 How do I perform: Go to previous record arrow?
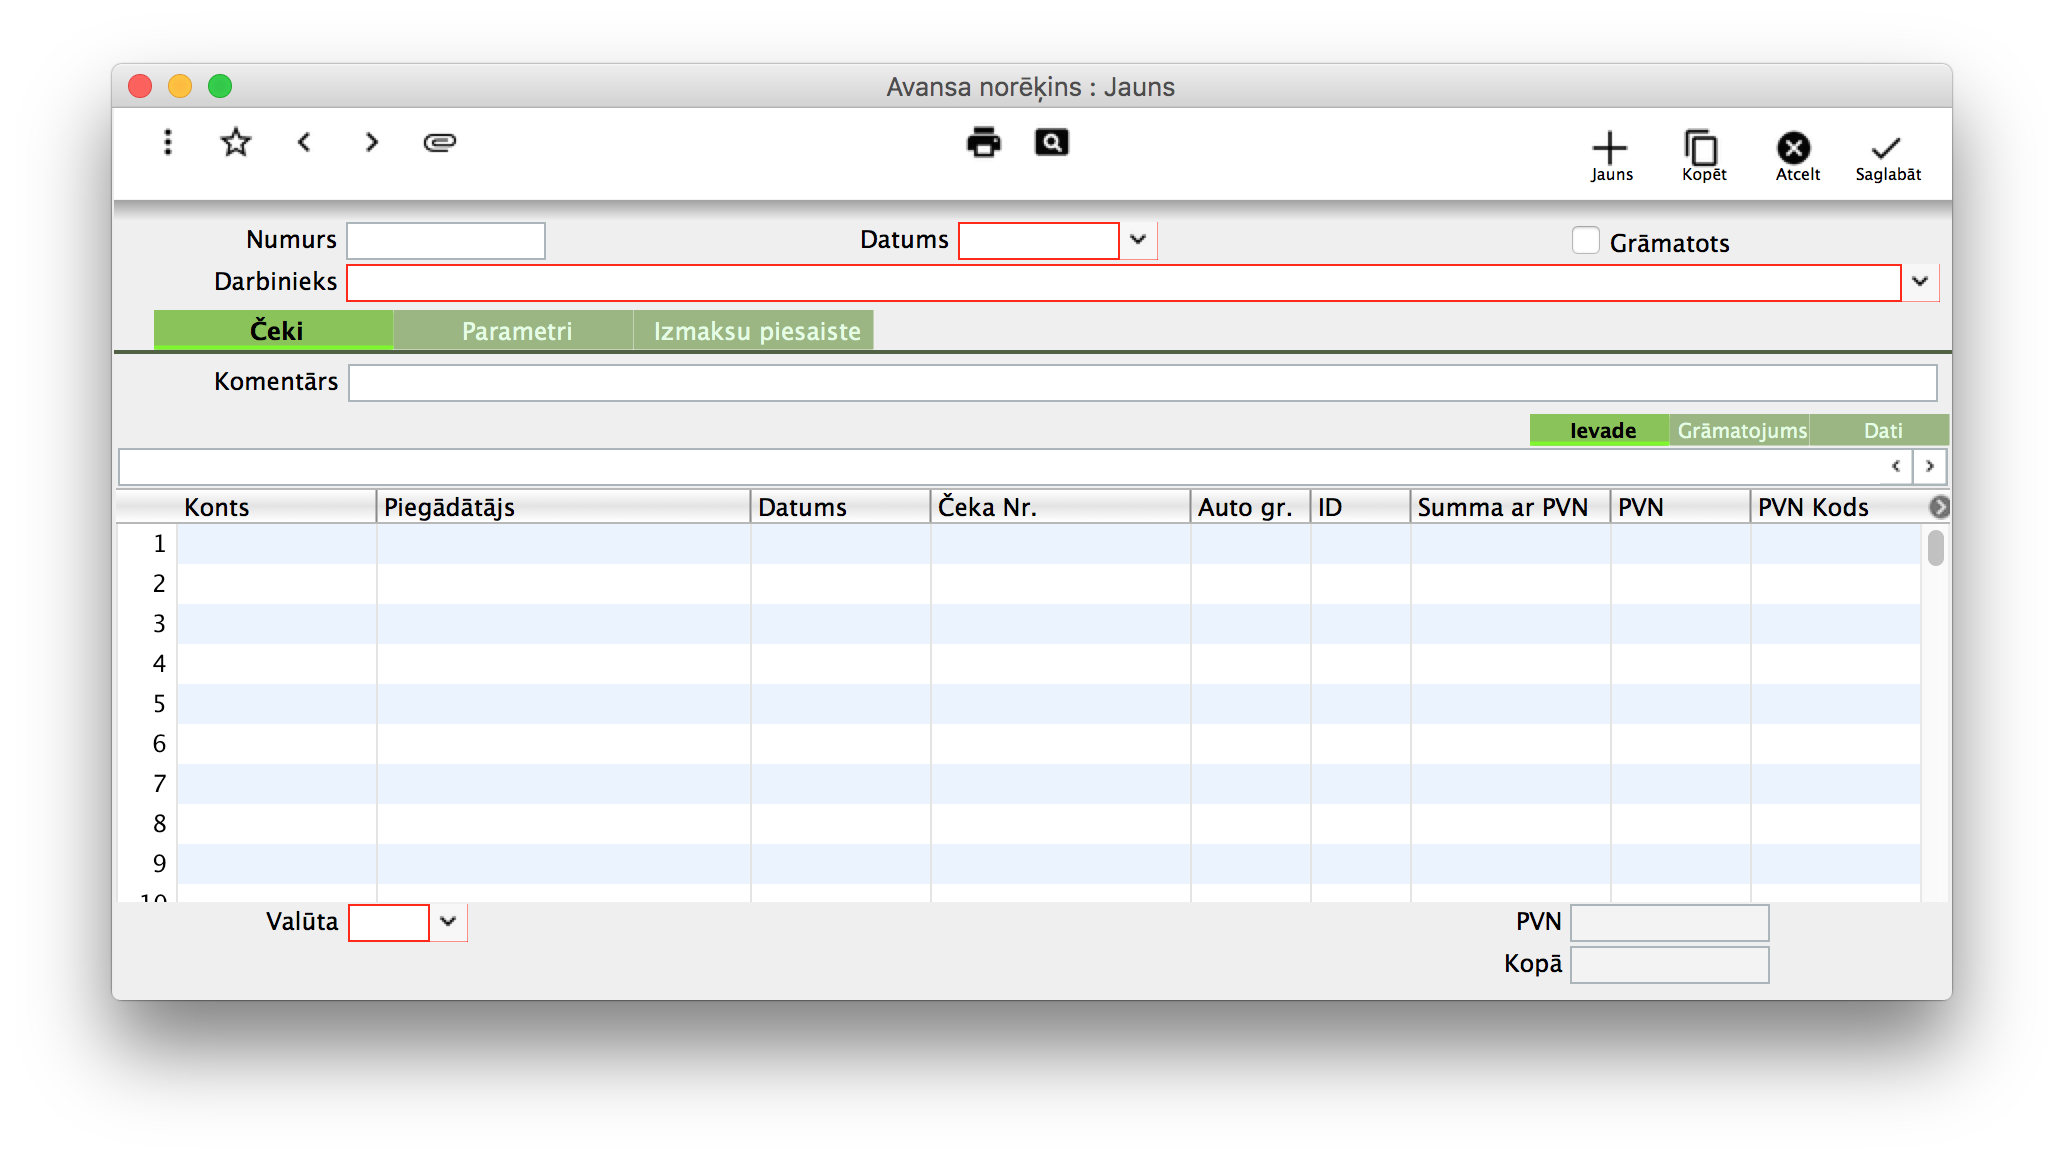tap(304, 142)
